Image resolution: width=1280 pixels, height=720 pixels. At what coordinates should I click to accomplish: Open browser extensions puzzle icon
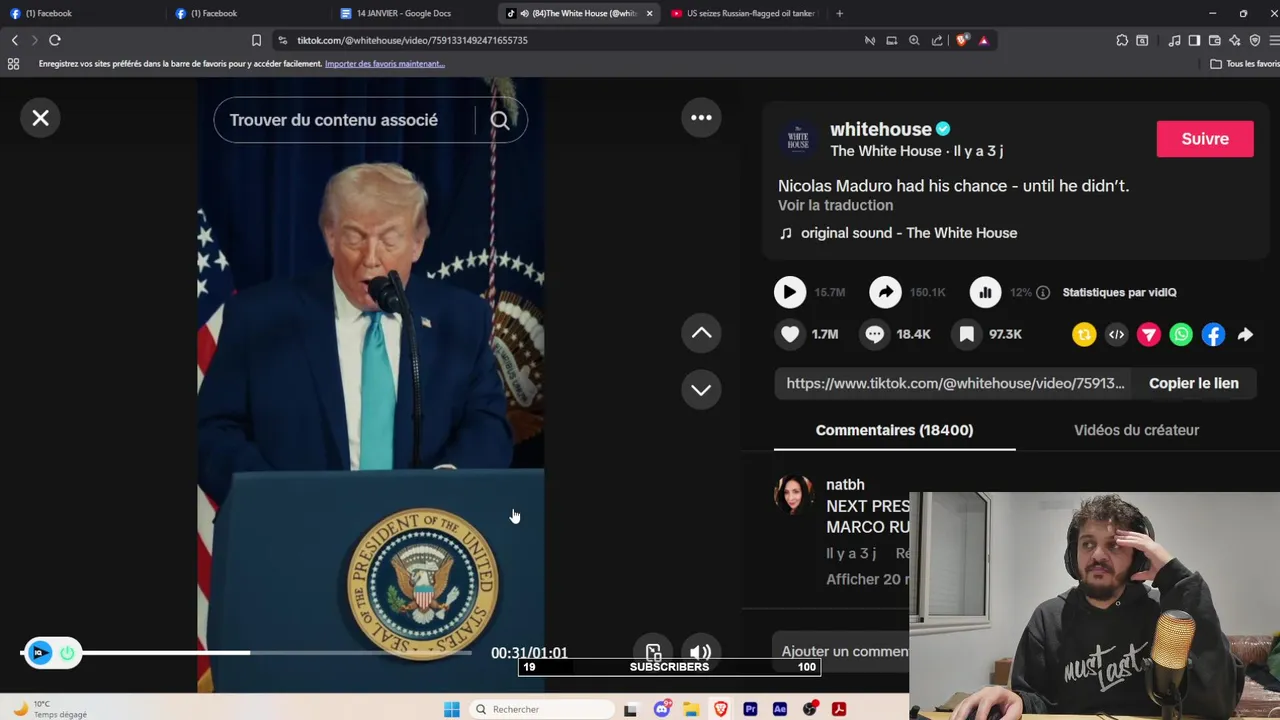click(x=1122, y=40)
